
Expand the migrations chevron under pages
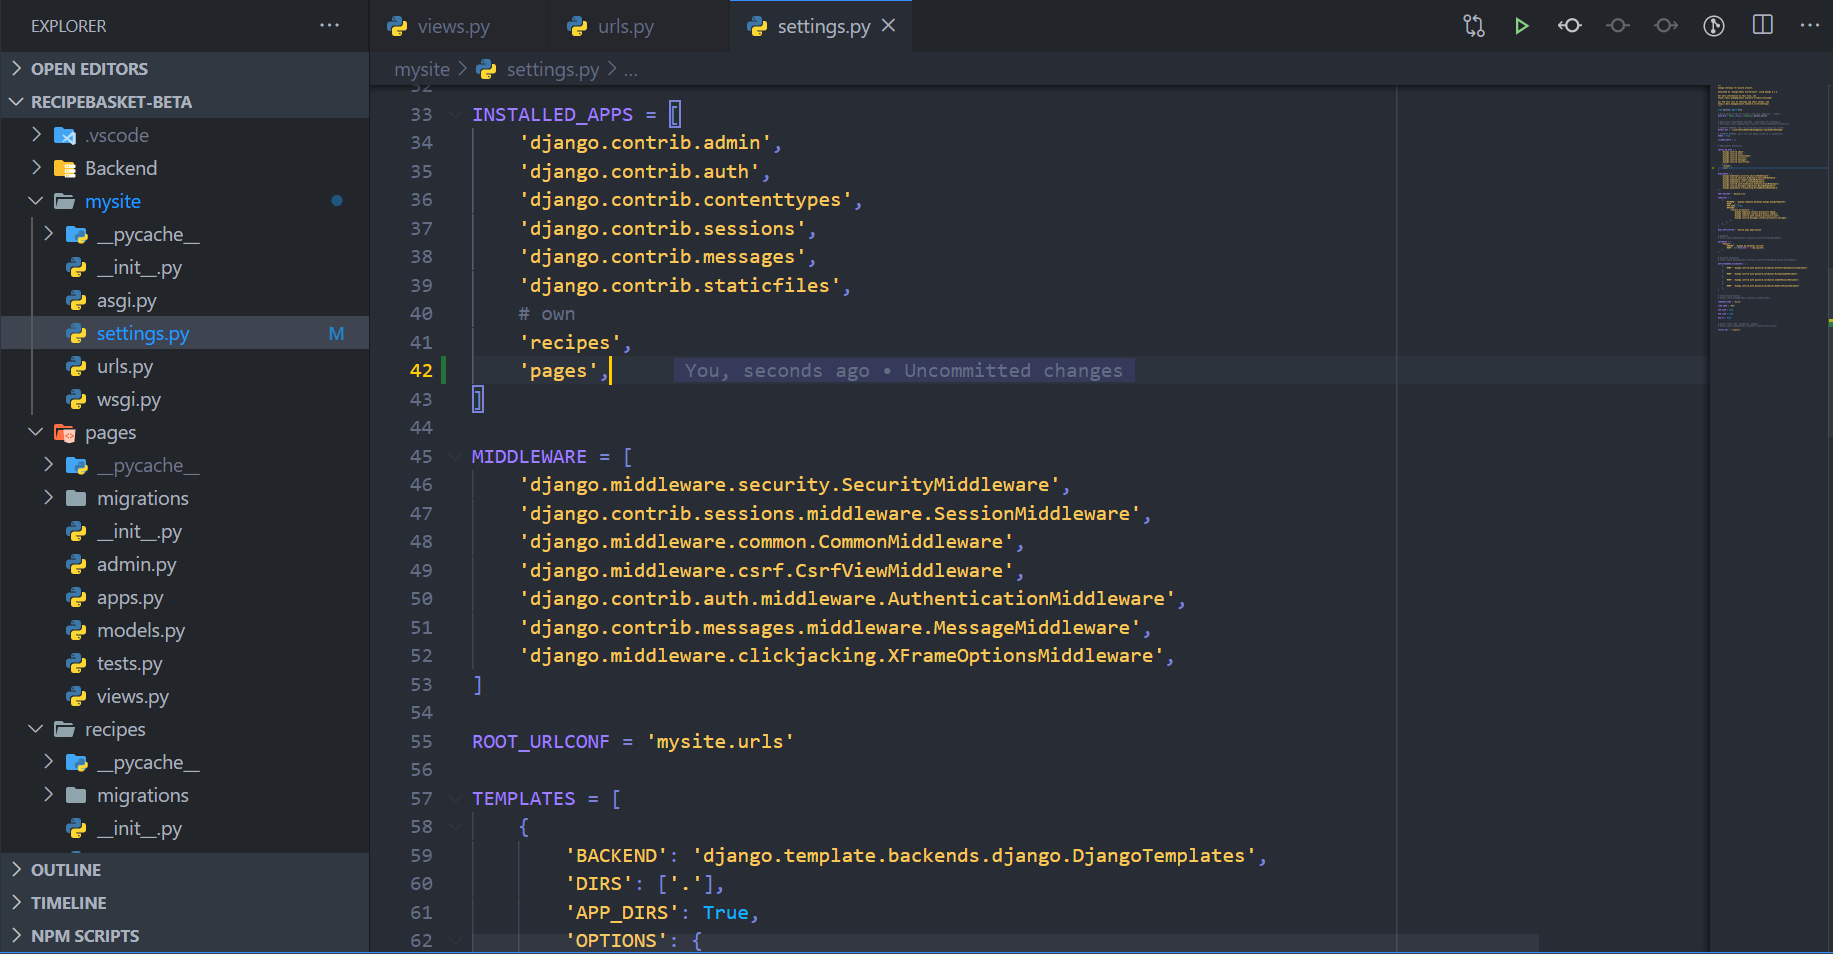click(x=49, y=497)
